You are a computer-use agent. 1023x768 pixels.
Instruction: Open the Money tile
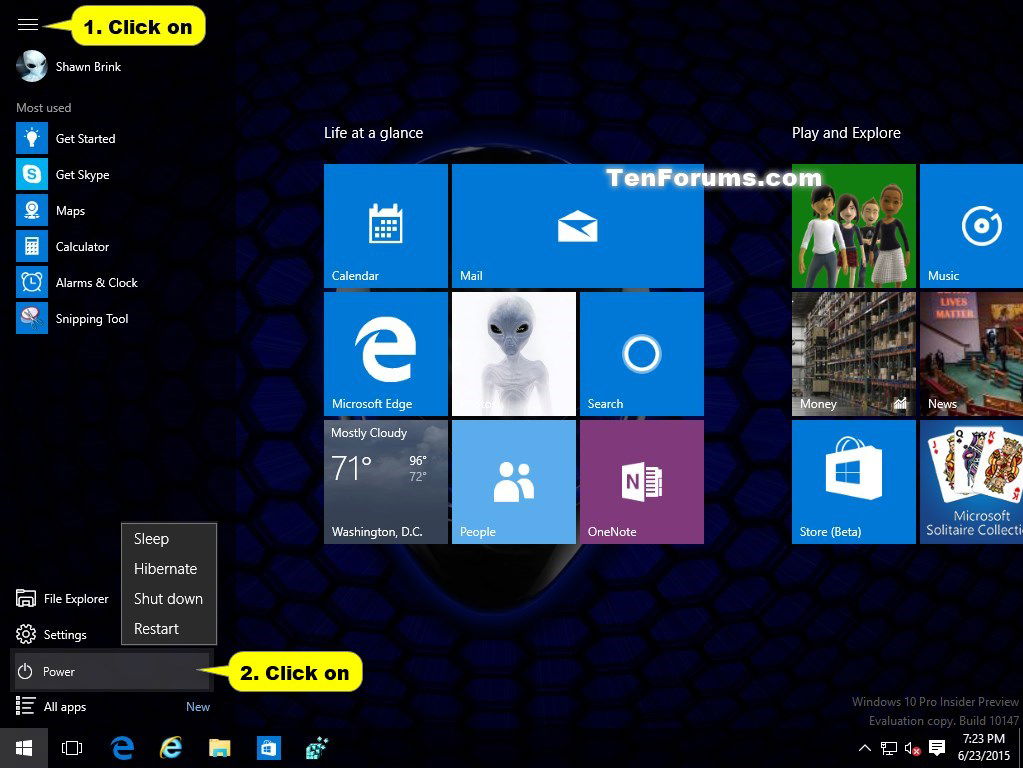coord(853,354)
